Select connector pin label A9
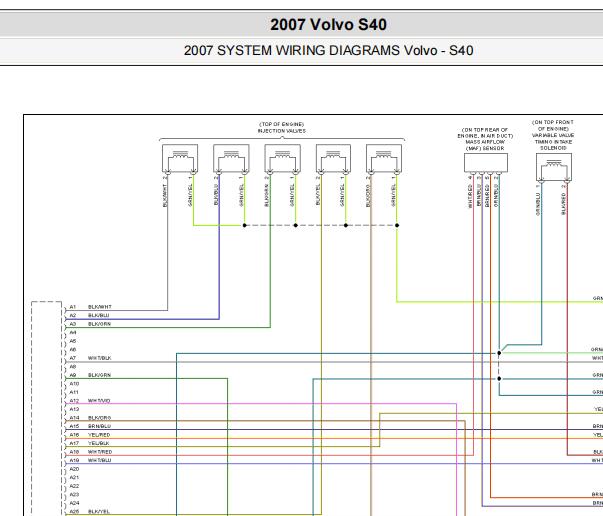603x516 pixels. (73, 375)
